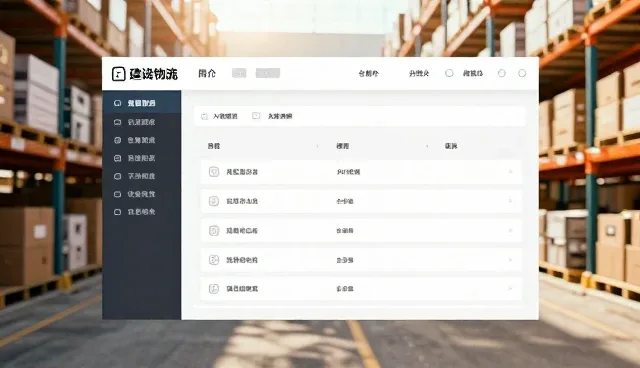Click the first table row's name text
This screenshot has width=640, height=368.
coord(242,172)
